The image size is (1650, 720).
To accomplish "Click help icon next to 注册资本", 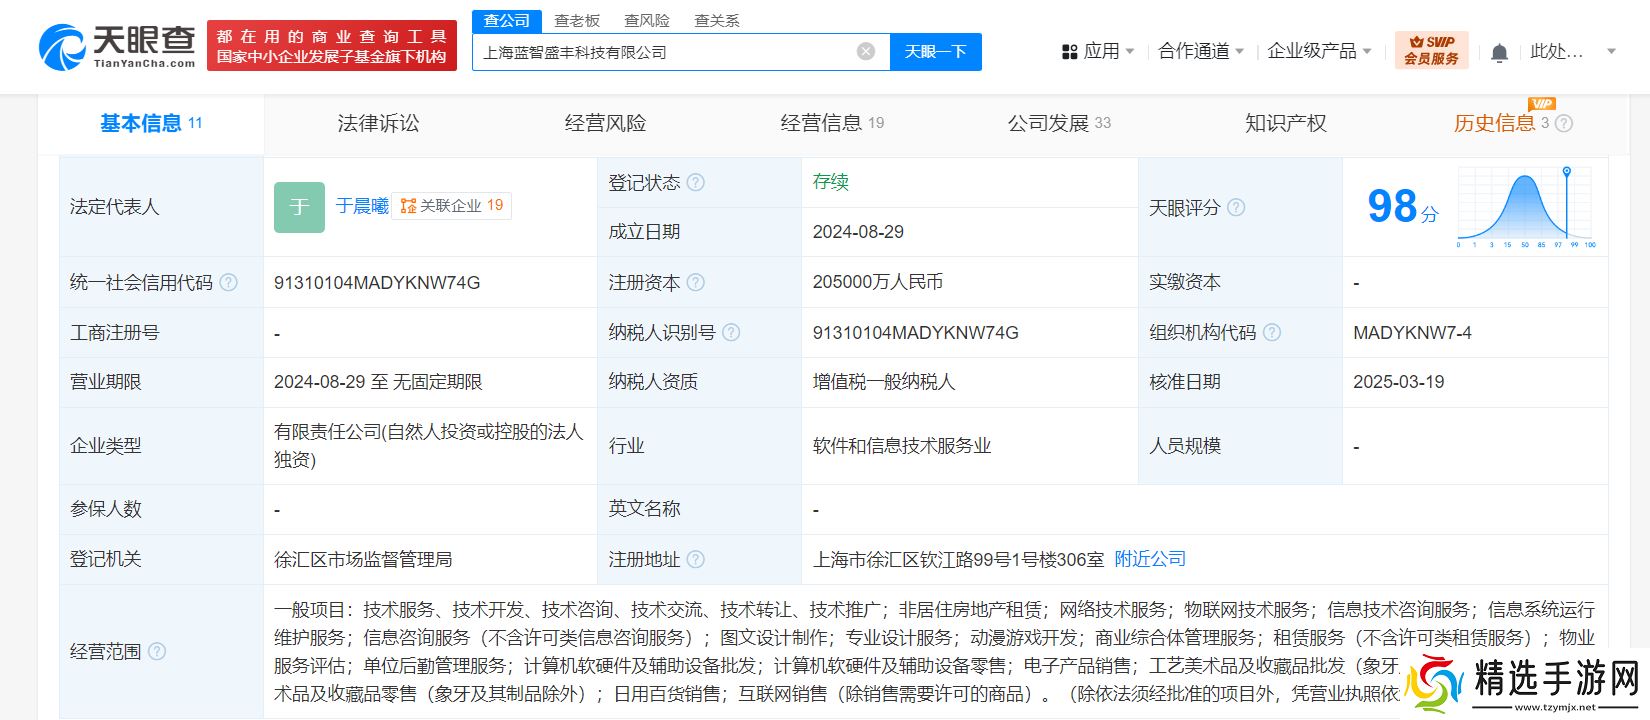I will (696, 283).
